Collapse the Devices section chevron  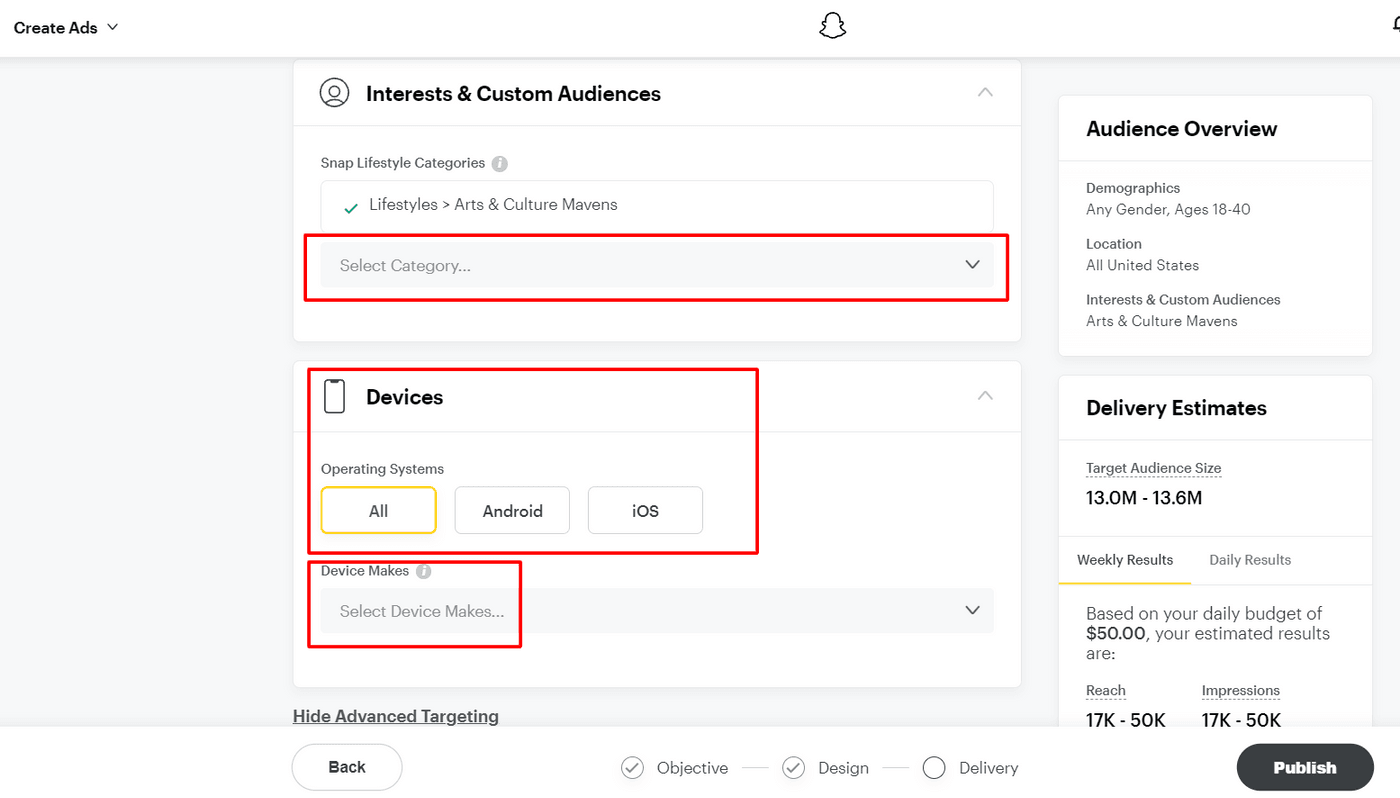pos(984,396)
